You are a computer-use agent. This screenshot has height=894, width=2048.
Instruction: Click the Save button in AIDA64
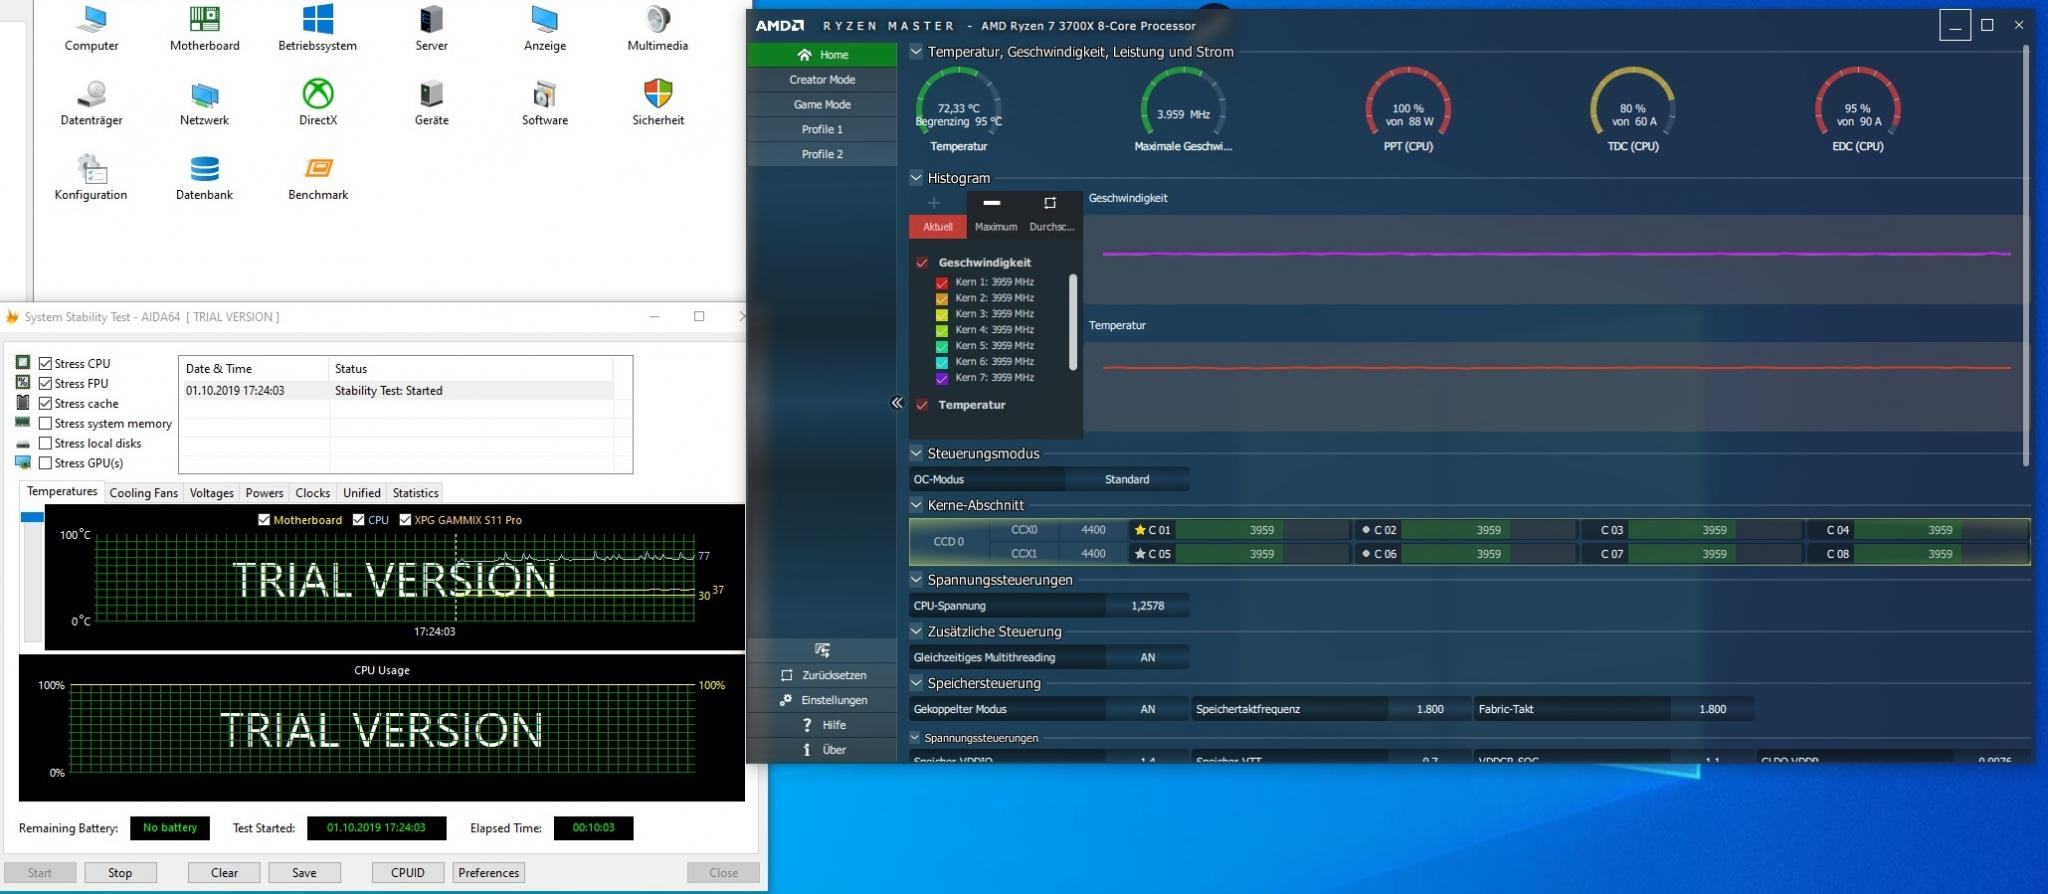pyautogui.click(x=304, y=873)
